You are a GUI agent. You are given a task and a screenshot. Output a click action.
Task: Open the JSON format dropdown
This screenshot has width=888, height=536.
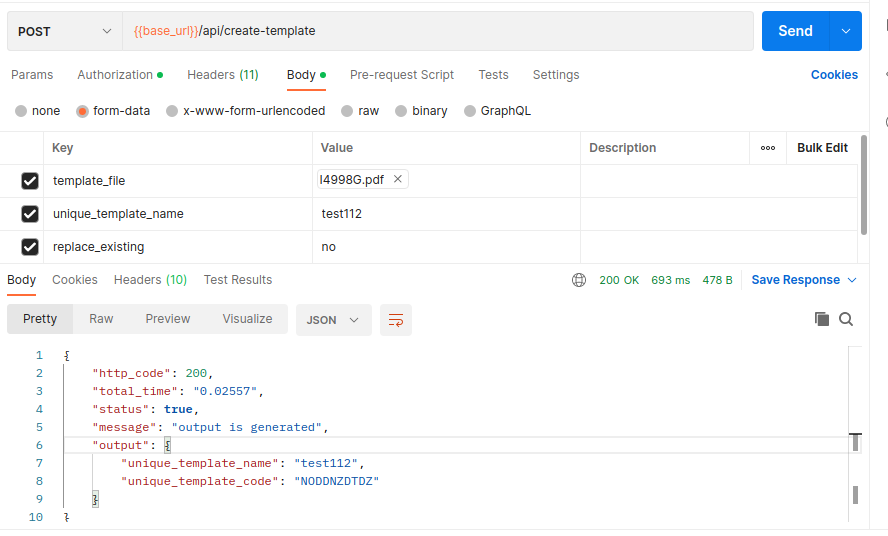click(334, 320)
